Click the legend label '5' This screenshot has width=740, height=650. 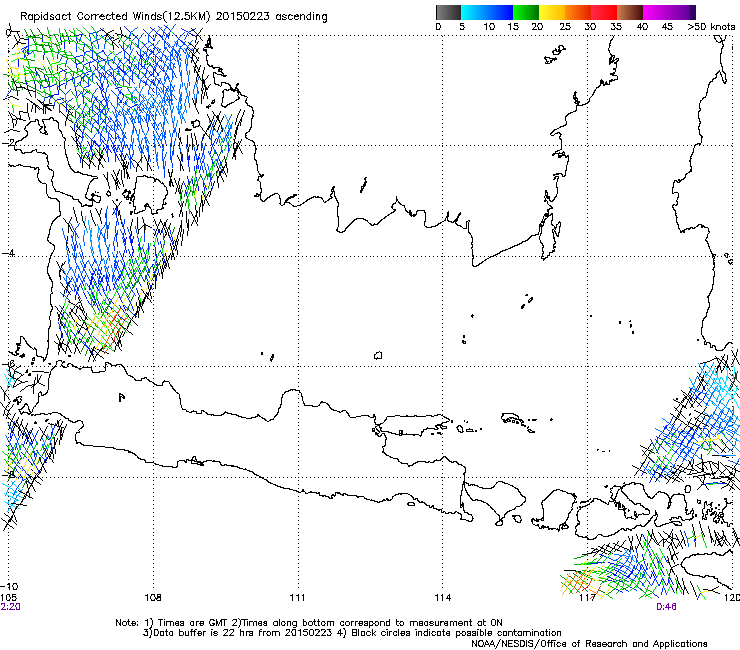point(462,27)
